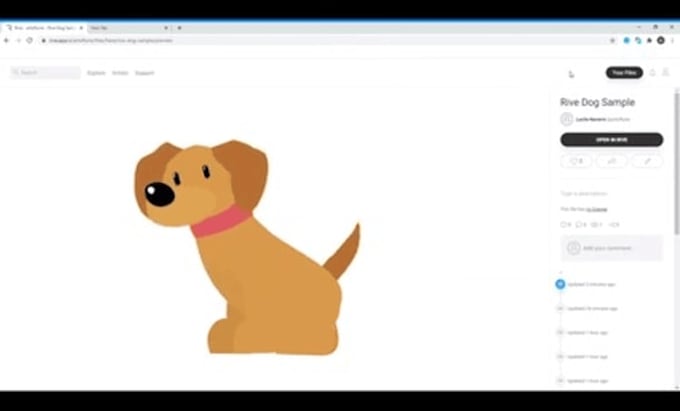Open the Explore navigation link
The image size is (680, 411).
(x=96, y=73)
